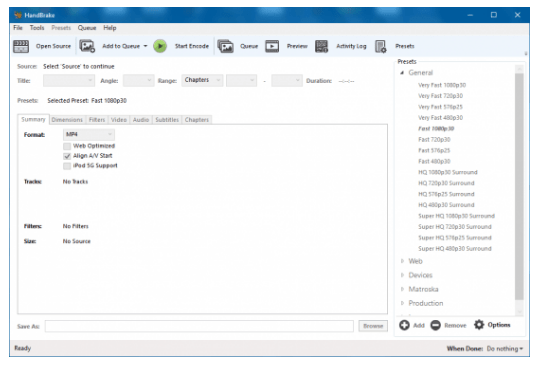The height and width of the screenshot is (365, 538).
Task: Click the Add to Queue picture icon
Action: [x=87, y=46]
